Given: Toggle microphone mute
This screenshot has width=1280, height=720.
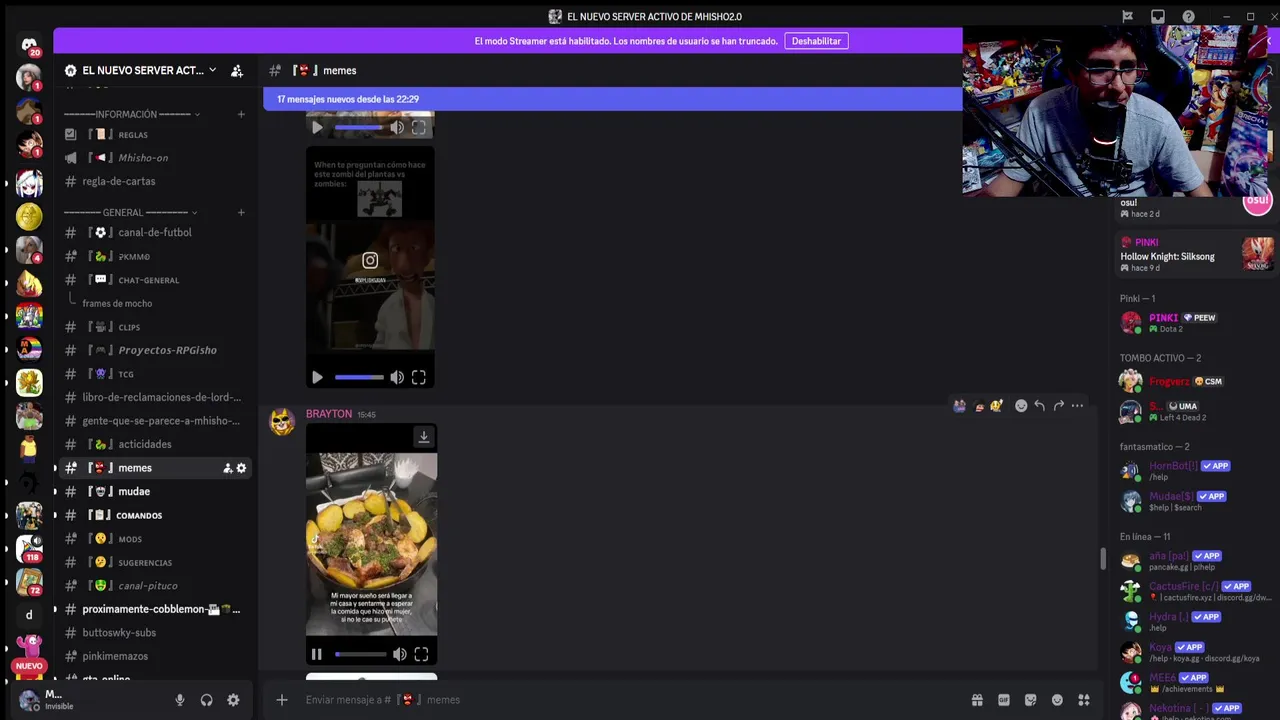Looking at the screenshot, I should tap(180, 700).
